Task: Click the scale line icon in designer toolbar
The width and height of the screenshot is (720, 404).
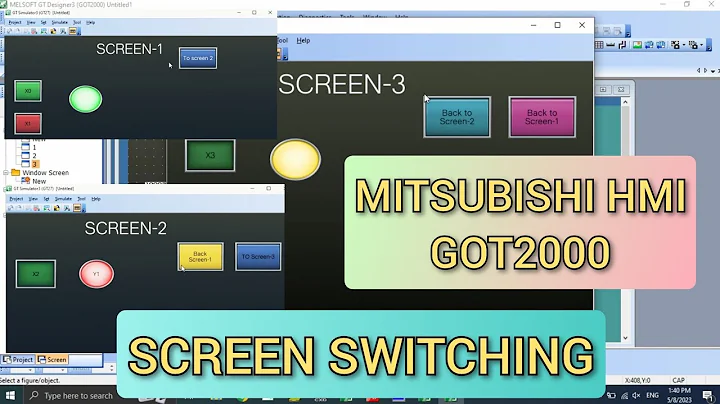Action: (611, 45)
